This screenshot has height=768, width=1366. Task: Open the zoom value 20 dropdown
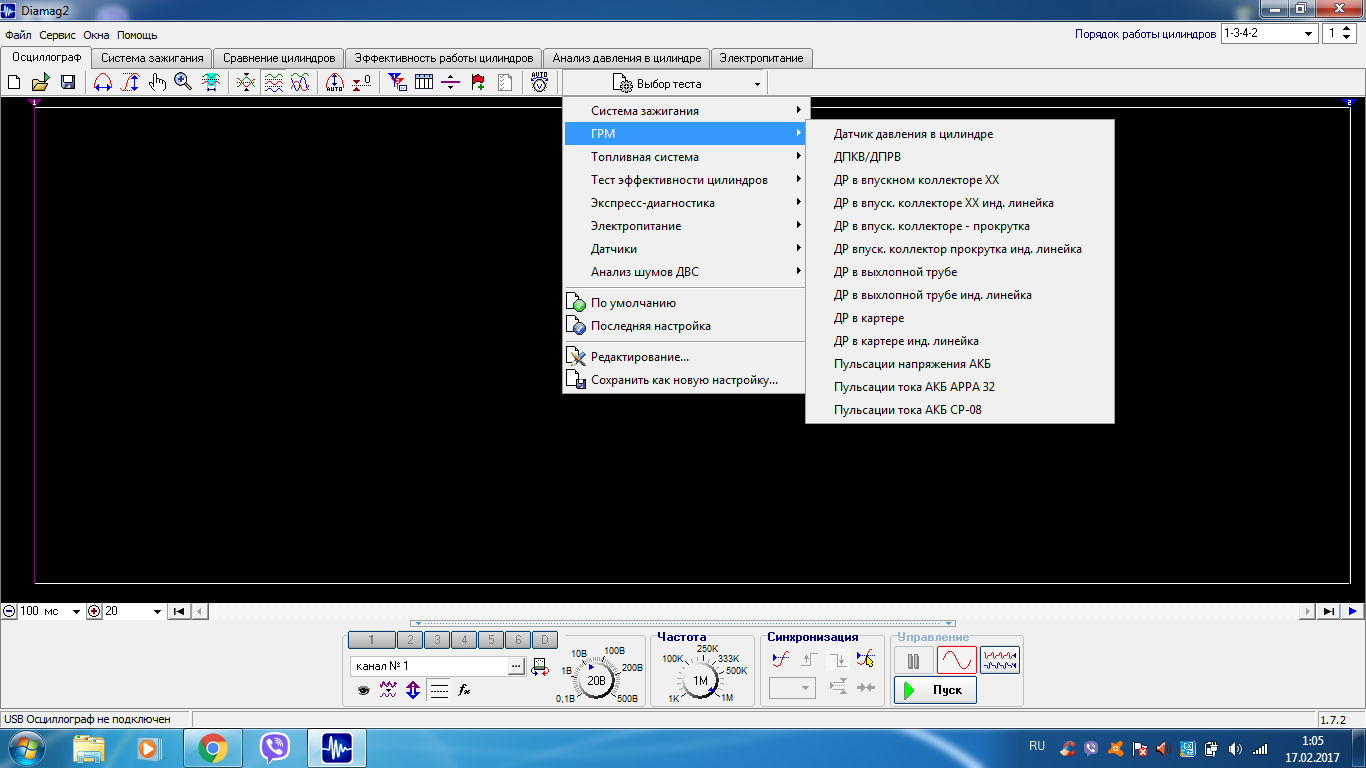tap(133, 611)
